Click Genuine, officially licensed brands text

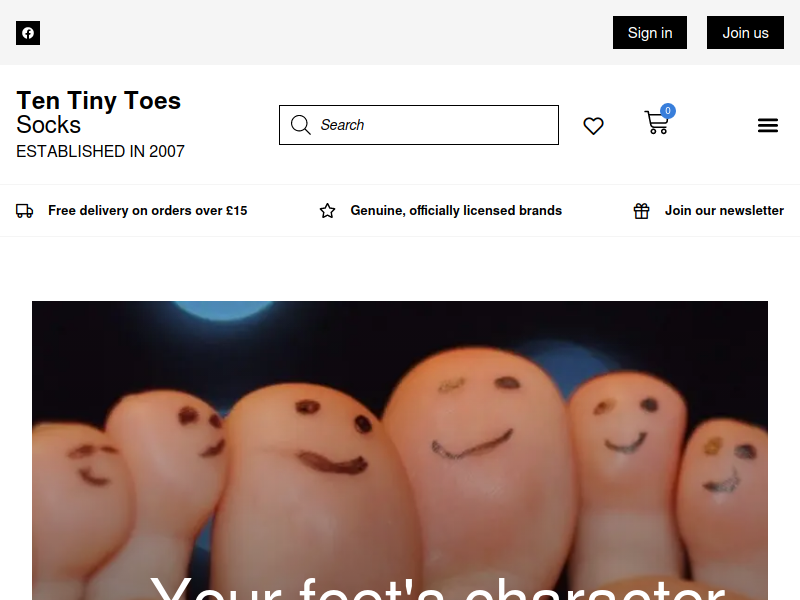pos(456,211)
